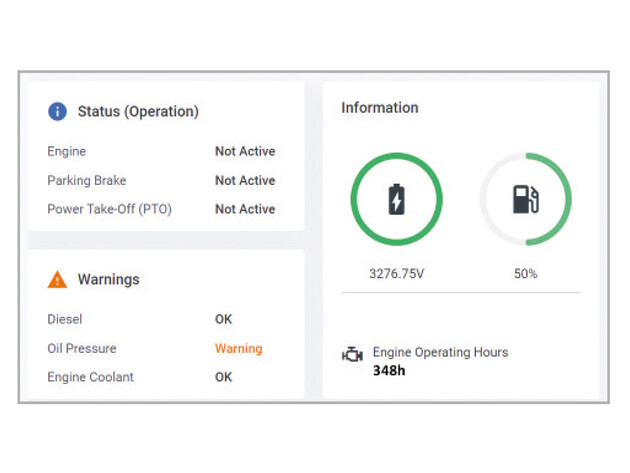The width and height of the screenshot is (630, 473).
Task: Select the Power Take-Off (PTO) label
Action: click(111, 209)
